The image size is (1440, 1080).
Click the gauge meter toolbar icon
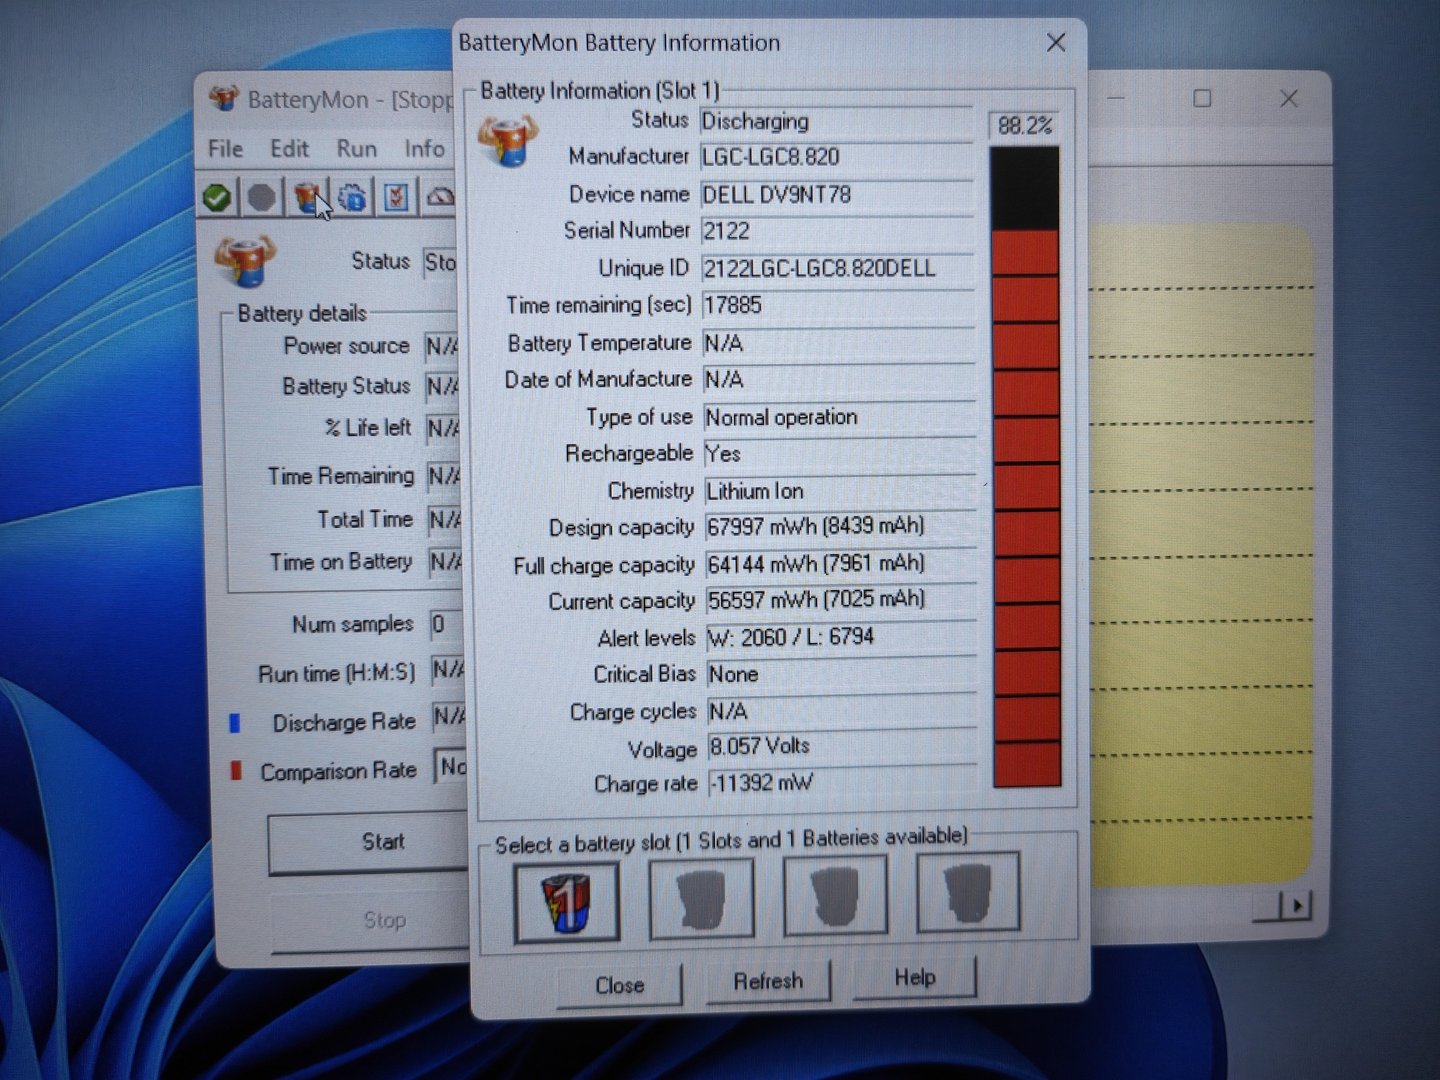pos(440,197)
